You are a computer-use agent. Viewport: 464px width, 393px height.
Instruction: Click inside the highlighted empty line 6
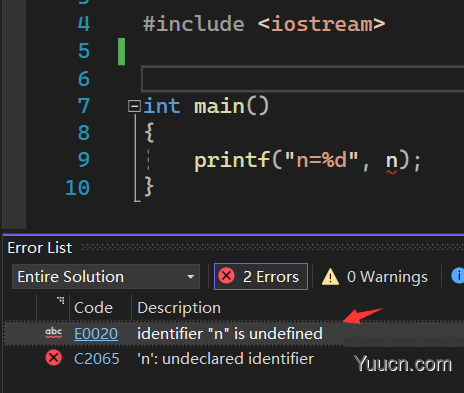coord(303,79)
